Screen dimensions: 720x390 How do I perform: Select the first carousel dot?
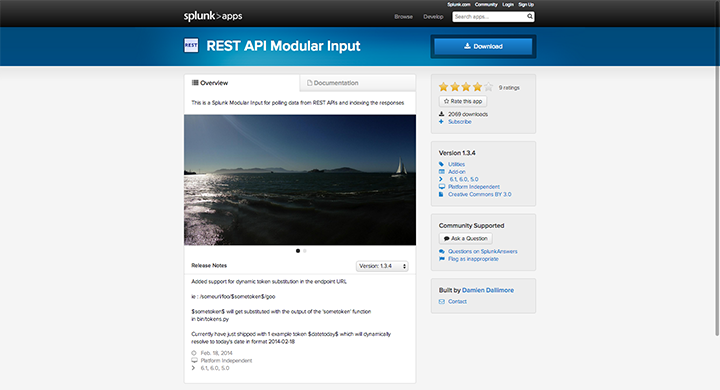coord(298,251)
